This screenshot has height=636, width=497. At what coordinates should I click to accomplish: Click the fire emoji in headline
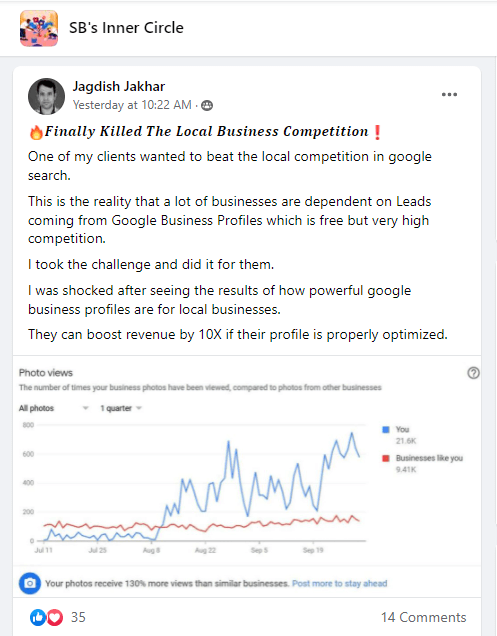pyautogui.click(x=36, y=132)
